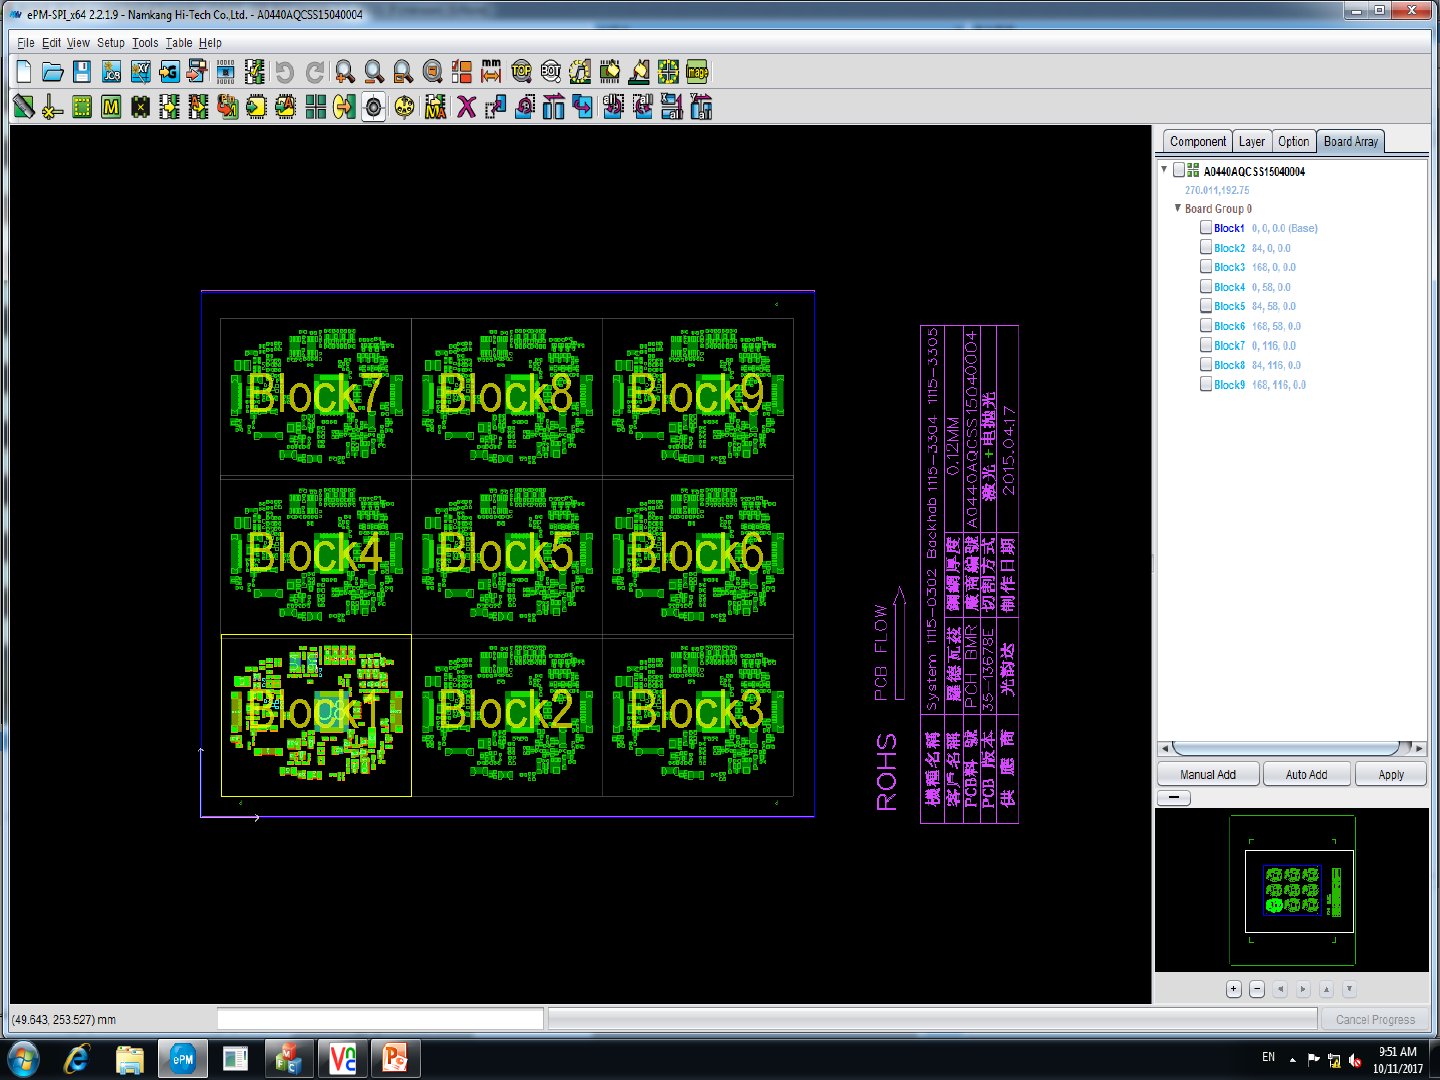
Task: Collapse the A0440AQCSS15040004 tree node
Action: 1164,171
